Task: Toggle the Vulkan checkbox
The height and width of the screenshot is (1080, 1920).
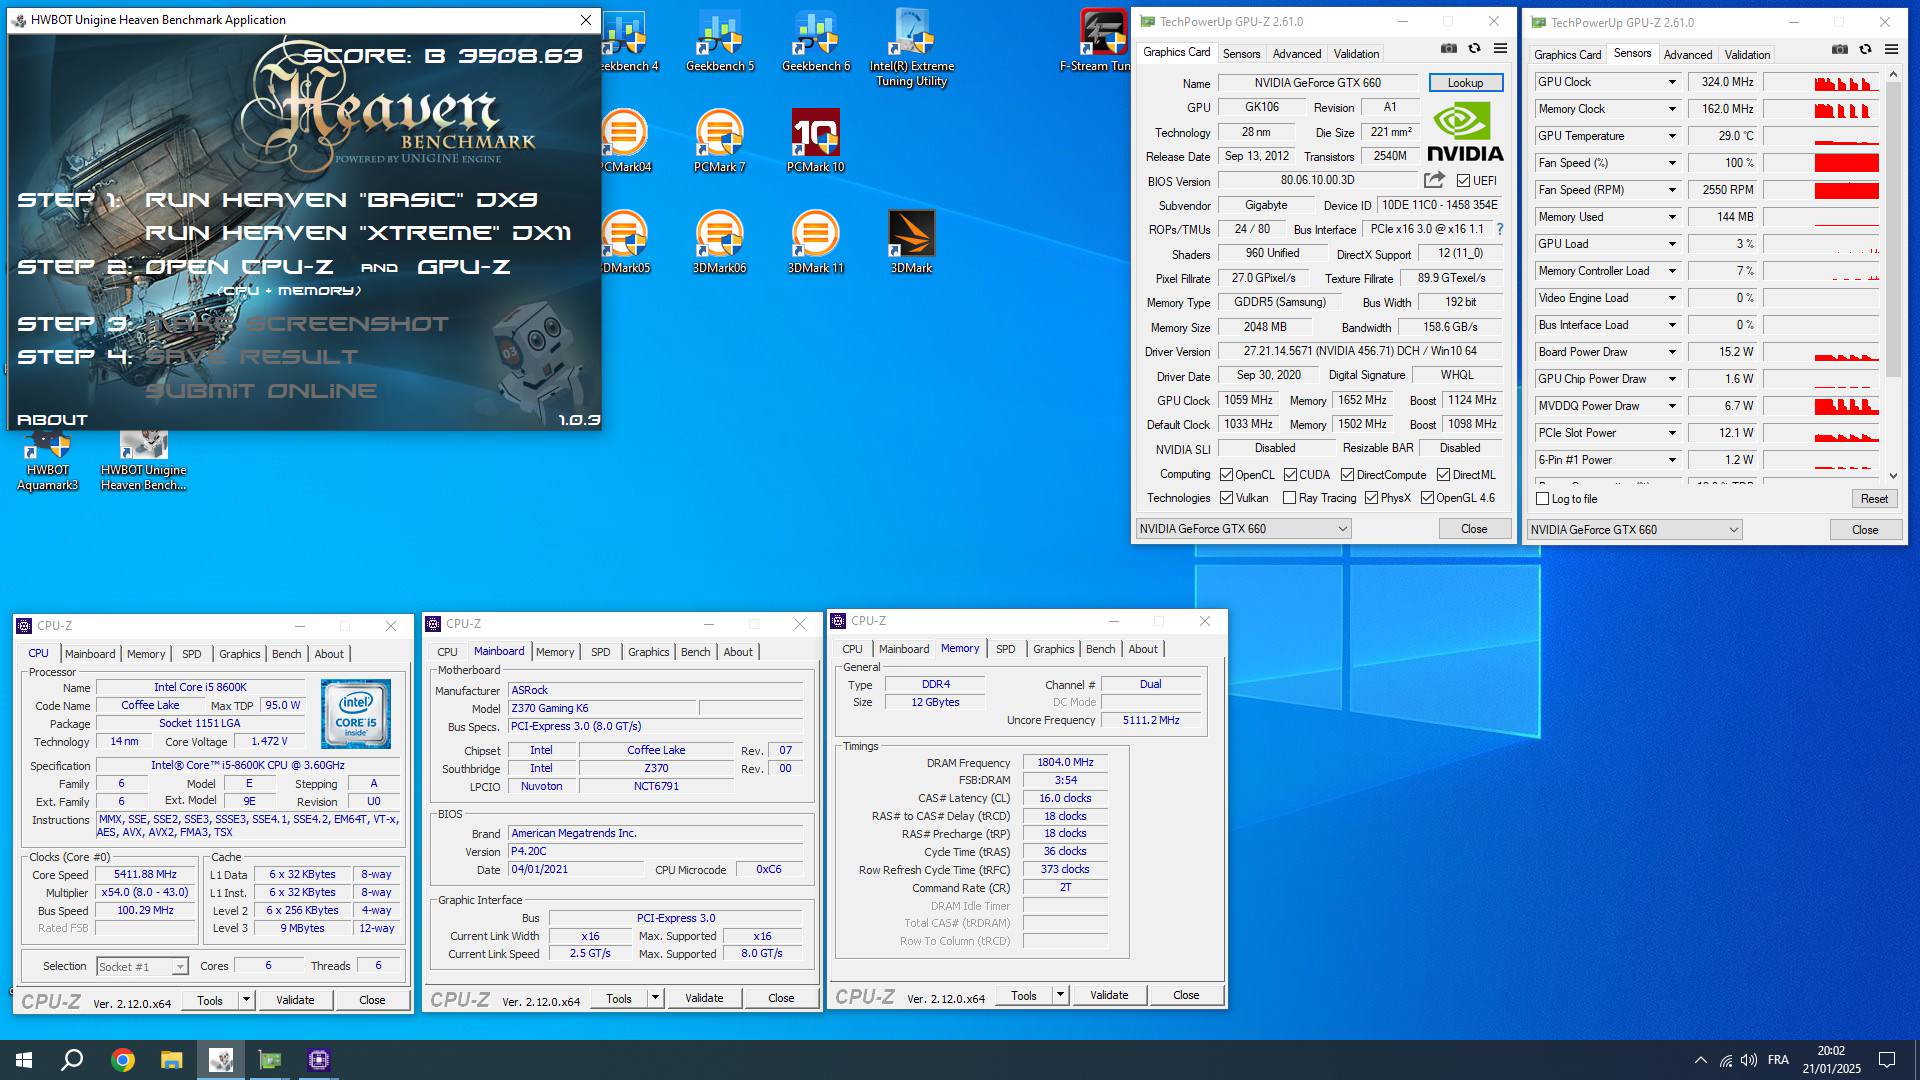Action: tap(1227, 498)
